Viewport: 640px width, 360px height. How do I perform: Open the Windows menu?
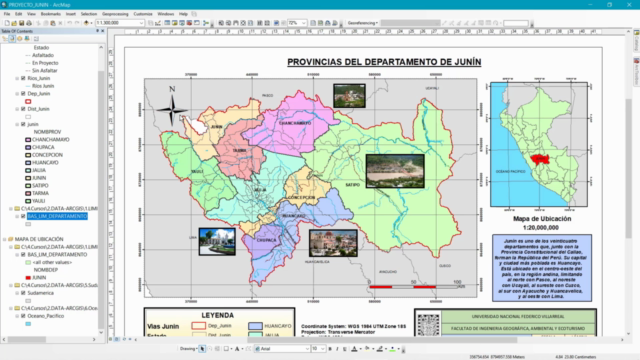[166, 14]
